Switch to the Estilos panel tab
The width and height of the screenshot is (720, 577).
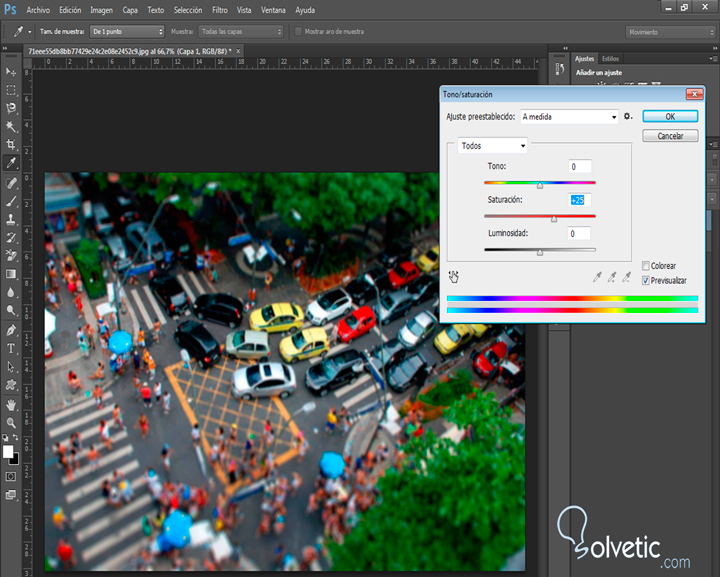[610, 59]
